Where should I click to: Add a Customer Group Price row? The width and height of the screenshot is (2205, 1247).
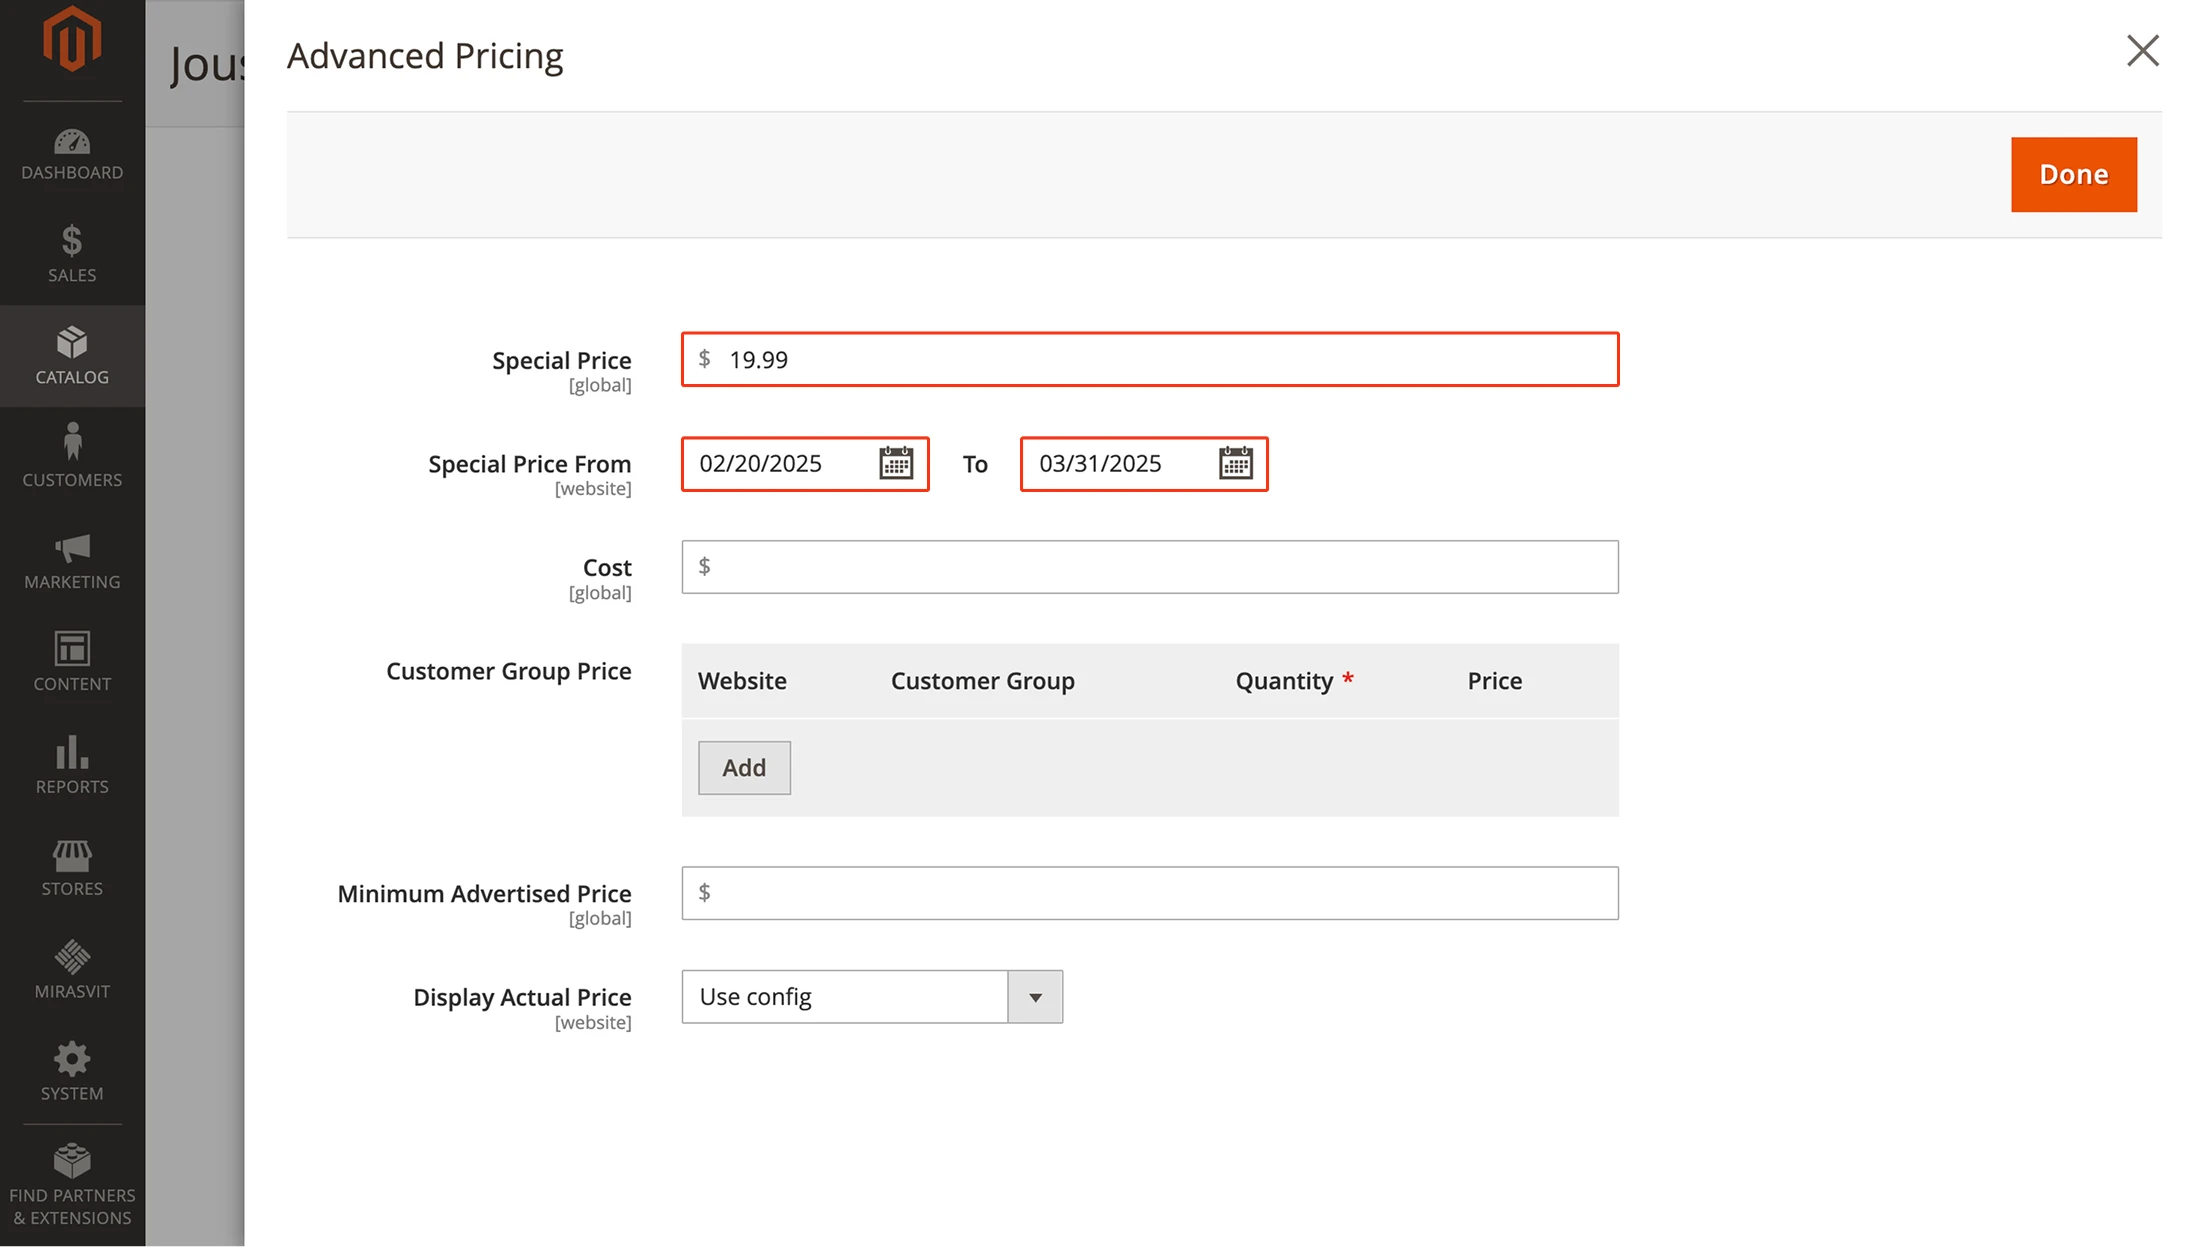pos(744,768)
